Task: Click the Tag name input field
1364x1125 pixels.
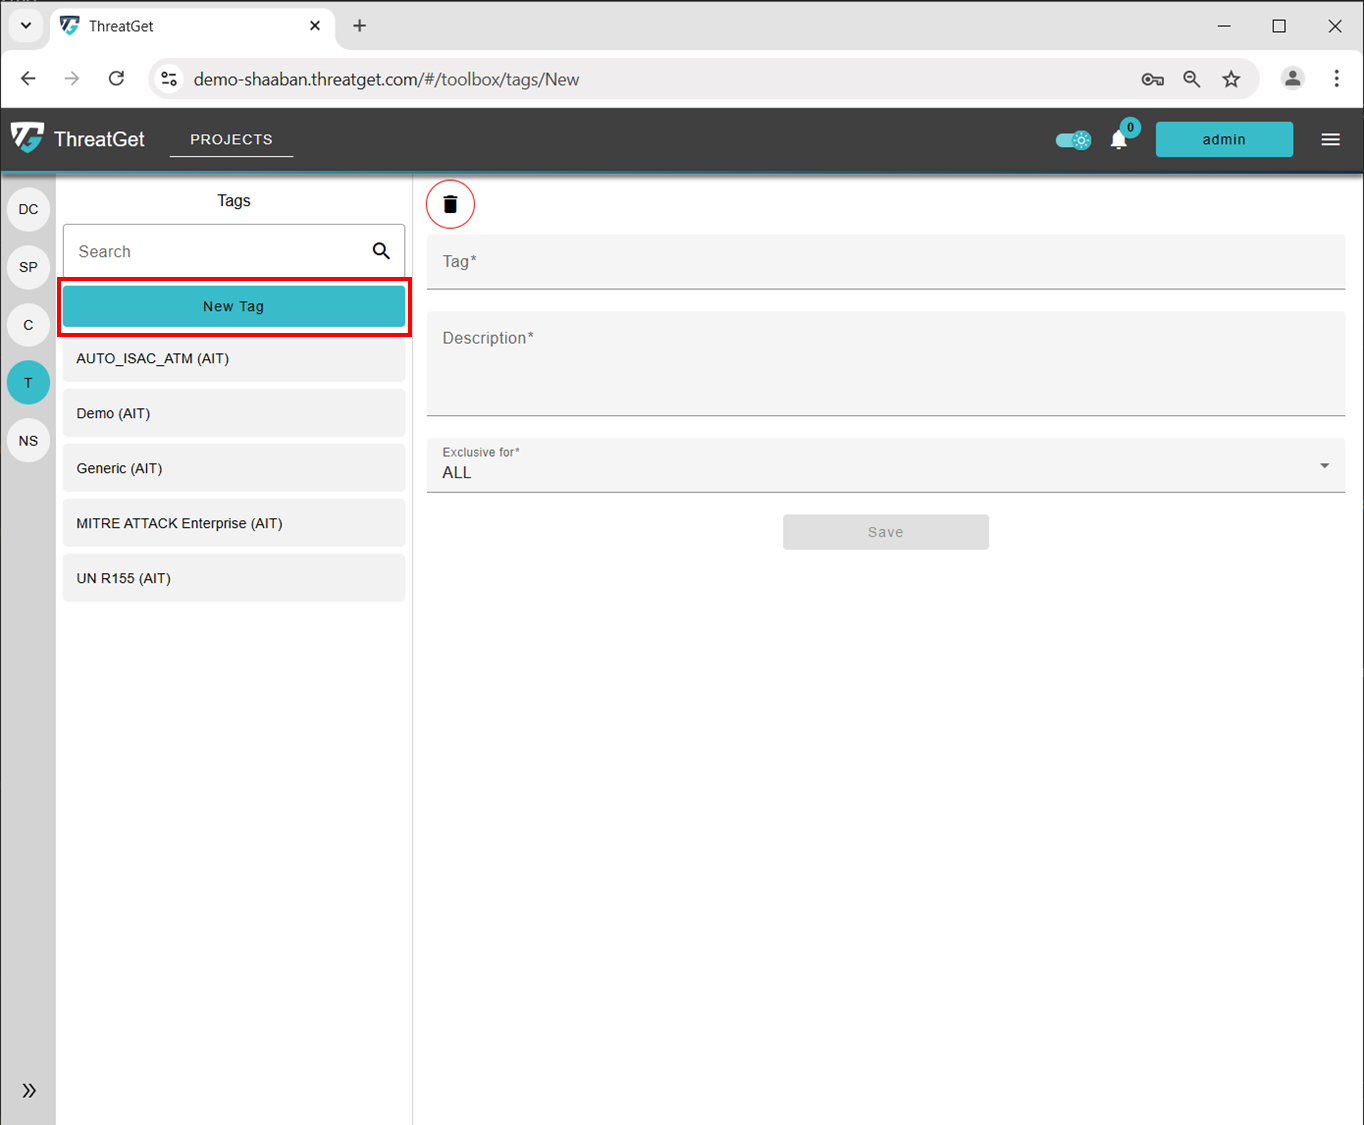Action: coord(885,262)
